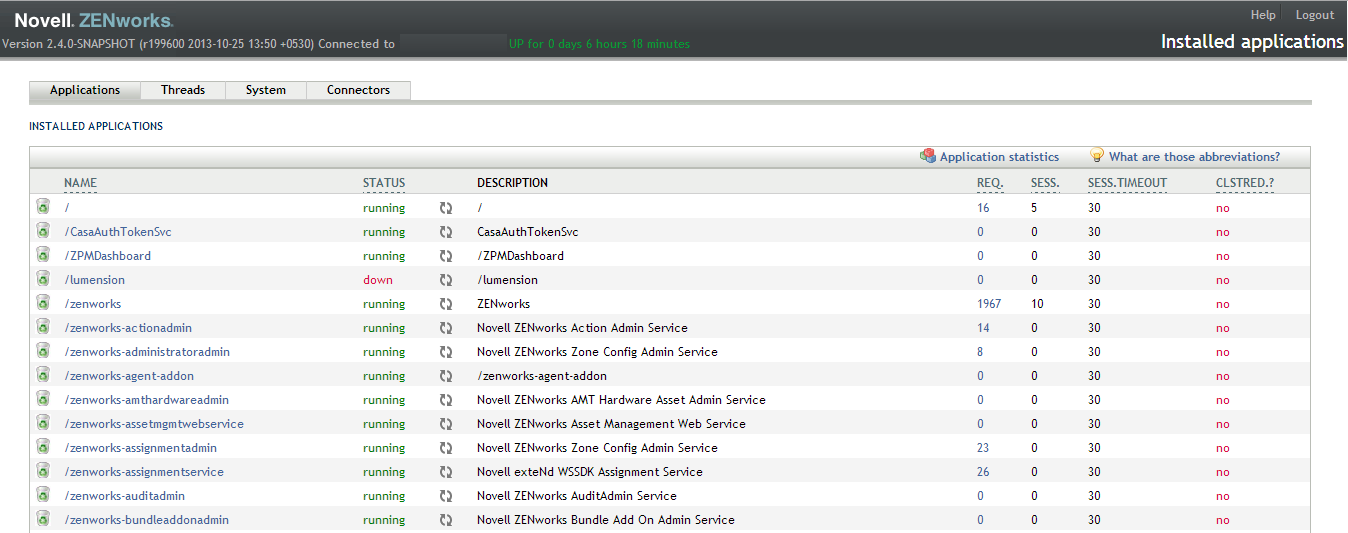Open /zenworks-bundleaddonadmin application link
1348x533 pixels.
tap(147, 520)
